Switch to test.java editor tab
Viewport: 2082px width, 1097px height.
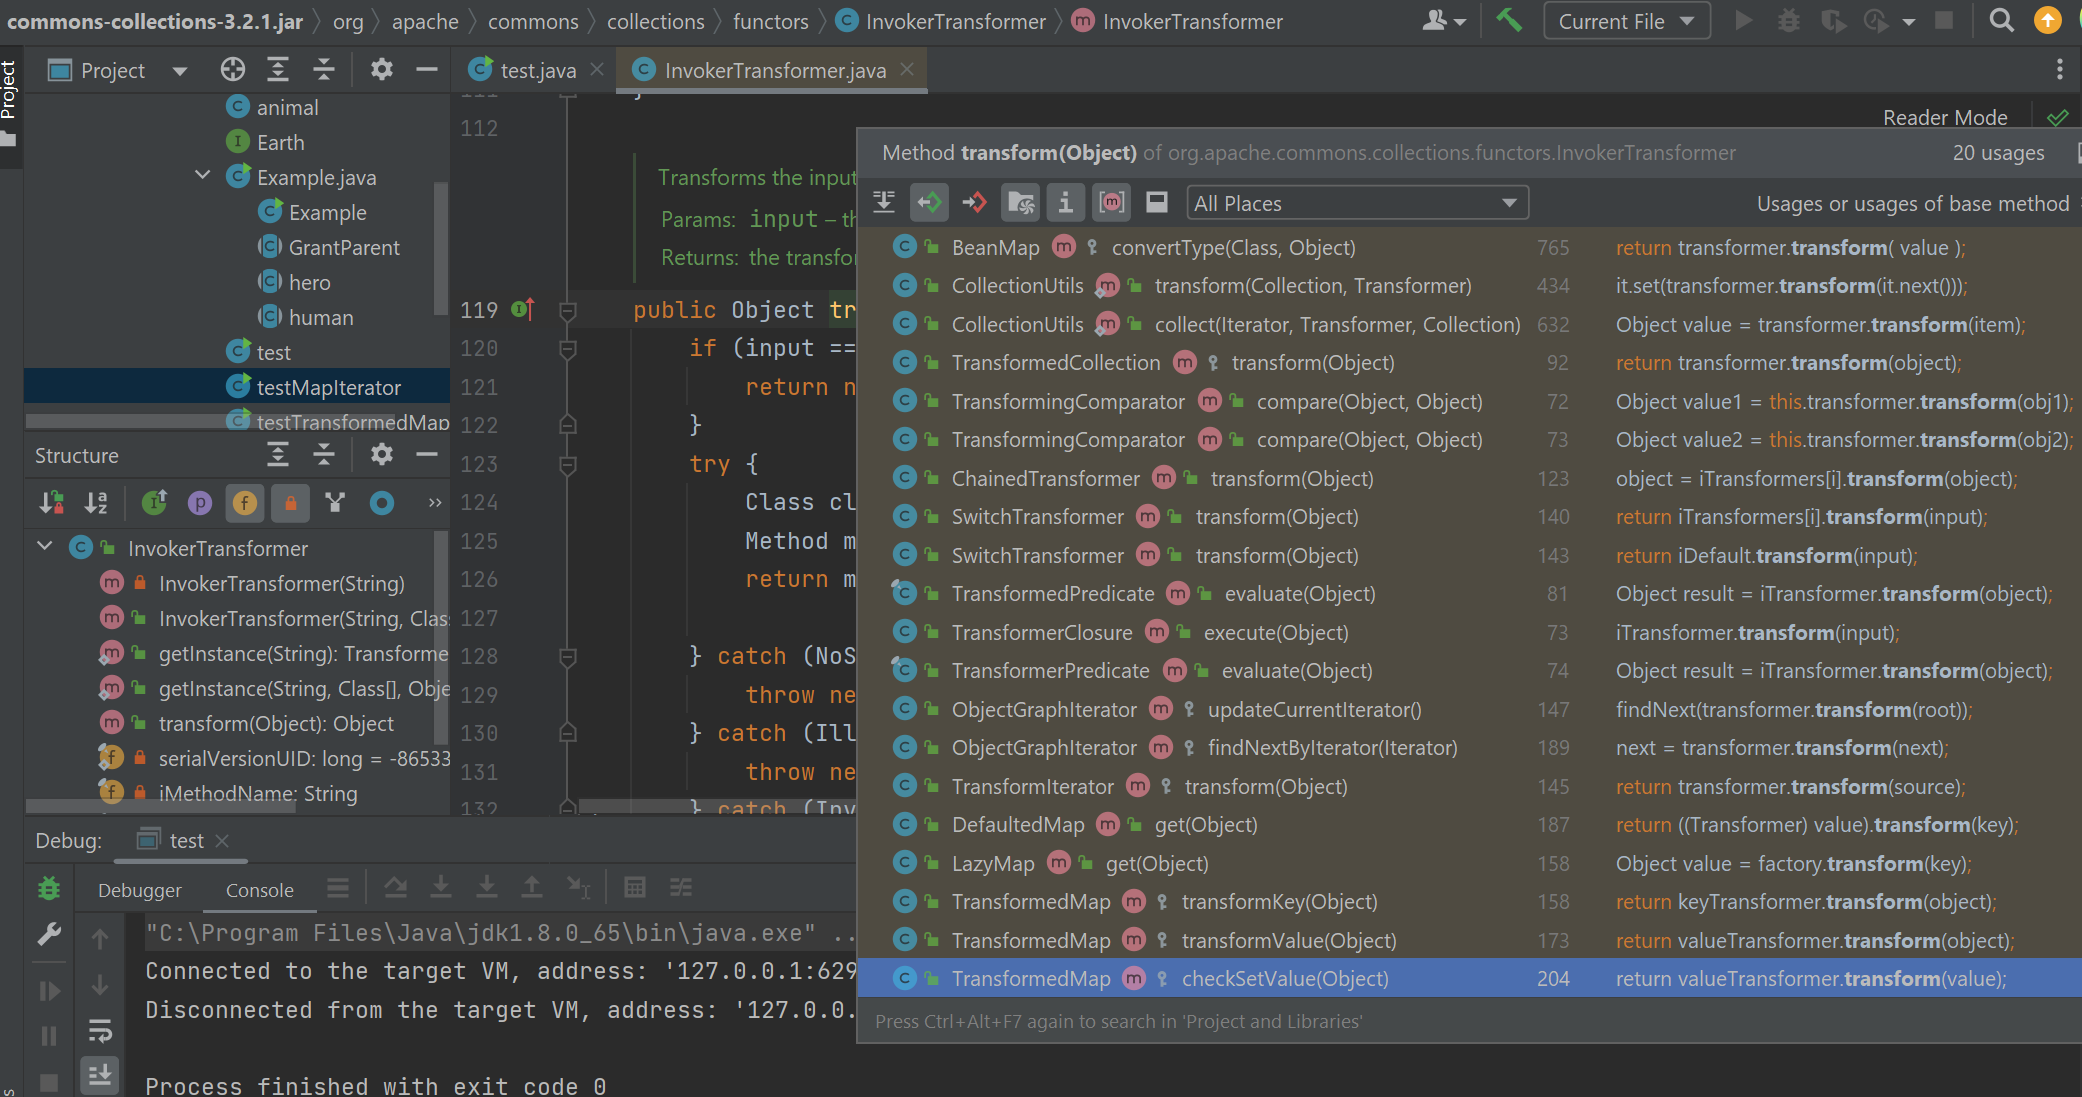[x=537, y=70]
